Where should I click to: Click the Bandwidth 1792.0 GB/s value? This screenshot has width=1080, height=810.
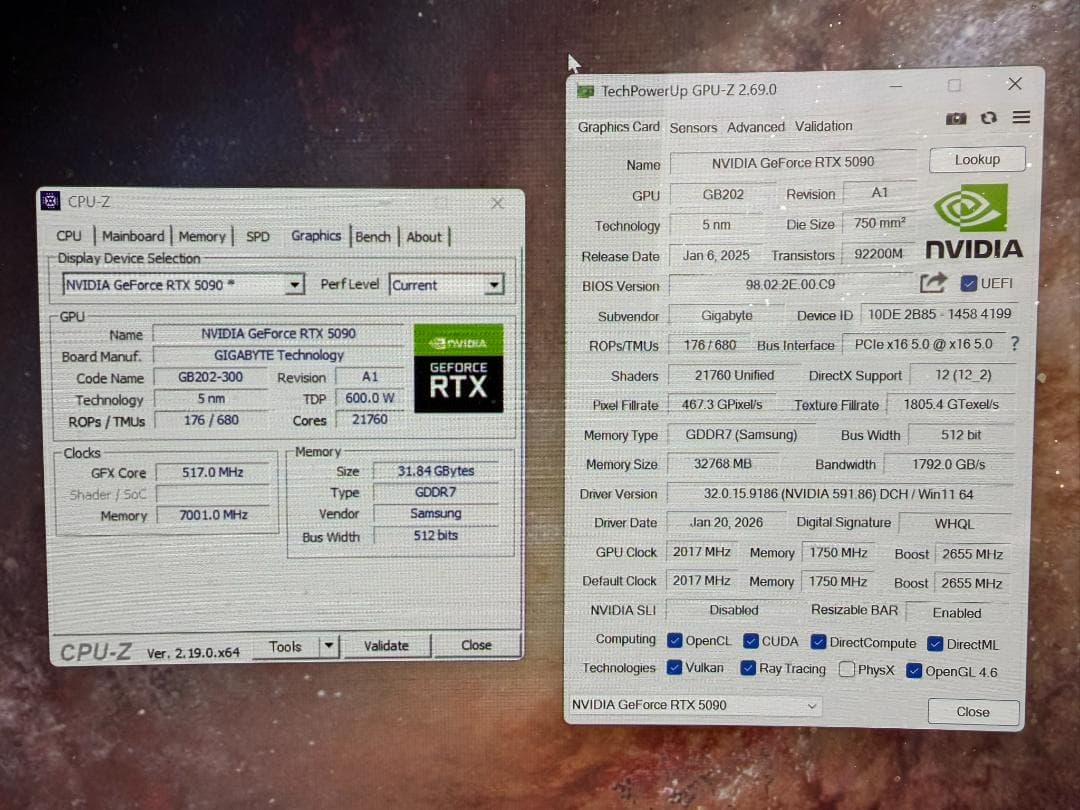point(949,464)
